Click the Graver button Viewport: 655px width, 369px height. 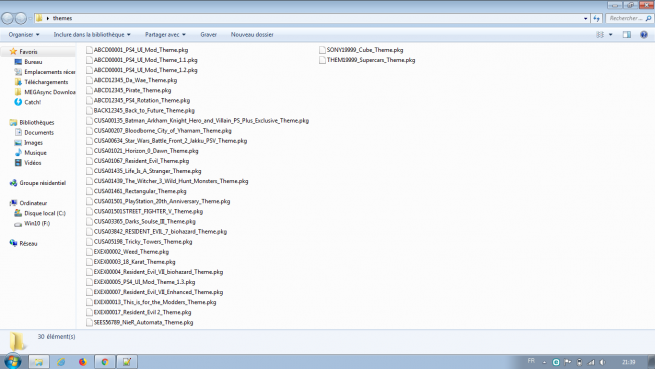[208, 35]
